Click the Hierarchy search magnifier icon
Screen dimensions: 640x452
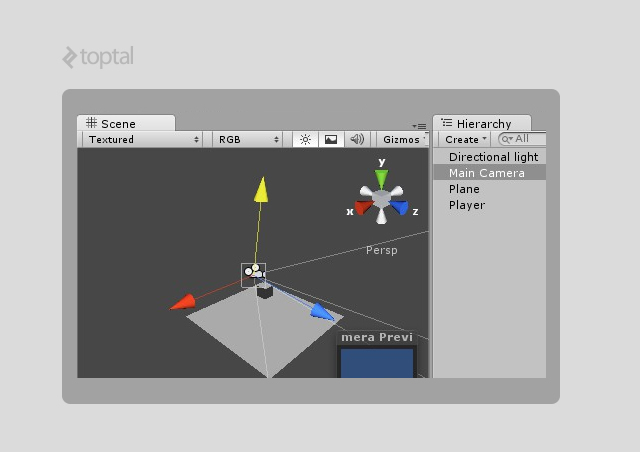pos(507,139)
